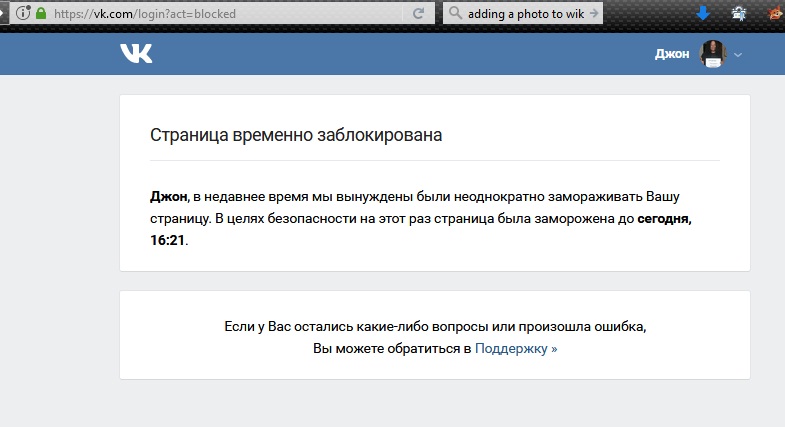This screenshot has width=785, height=427.
Task: Expand the profile menu chevron next to avatar
Action: coord(738,55)
